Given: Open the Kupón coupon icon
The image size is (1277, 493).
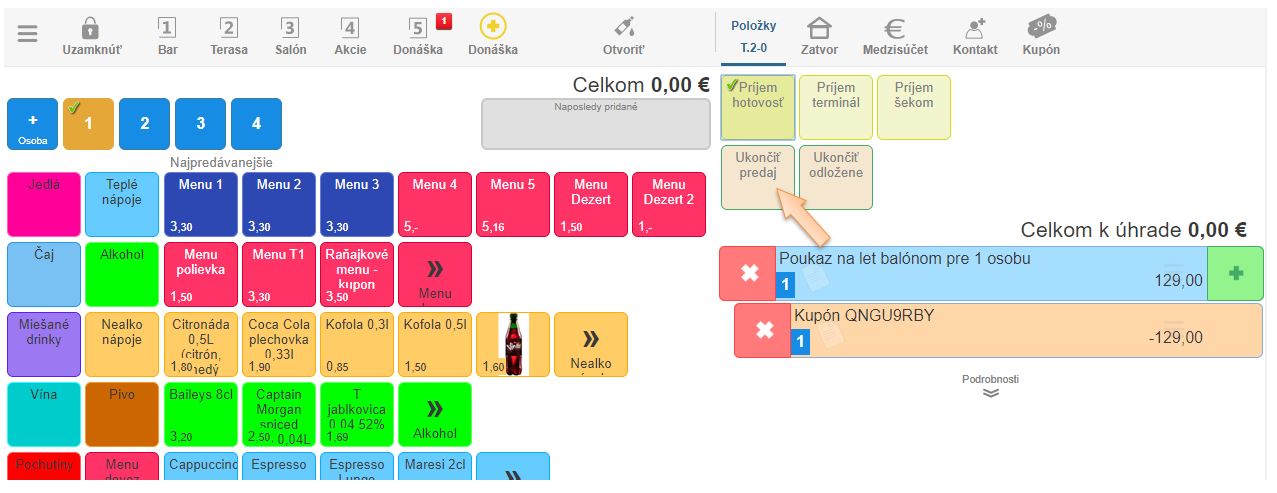Looking at the screenshot, I should coord(1041,28).
